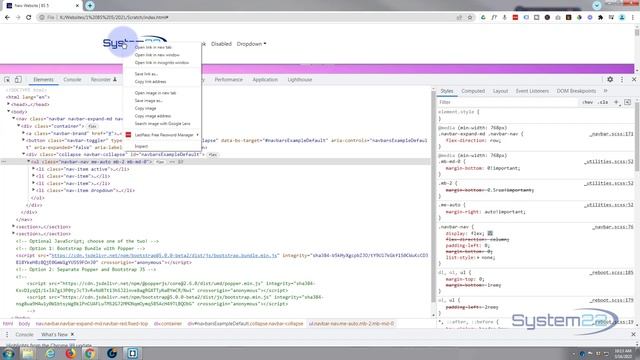The width and height of the screenshot is (640, 360).
Task: Switch to the Recorder tab
Action: point(103,80)
